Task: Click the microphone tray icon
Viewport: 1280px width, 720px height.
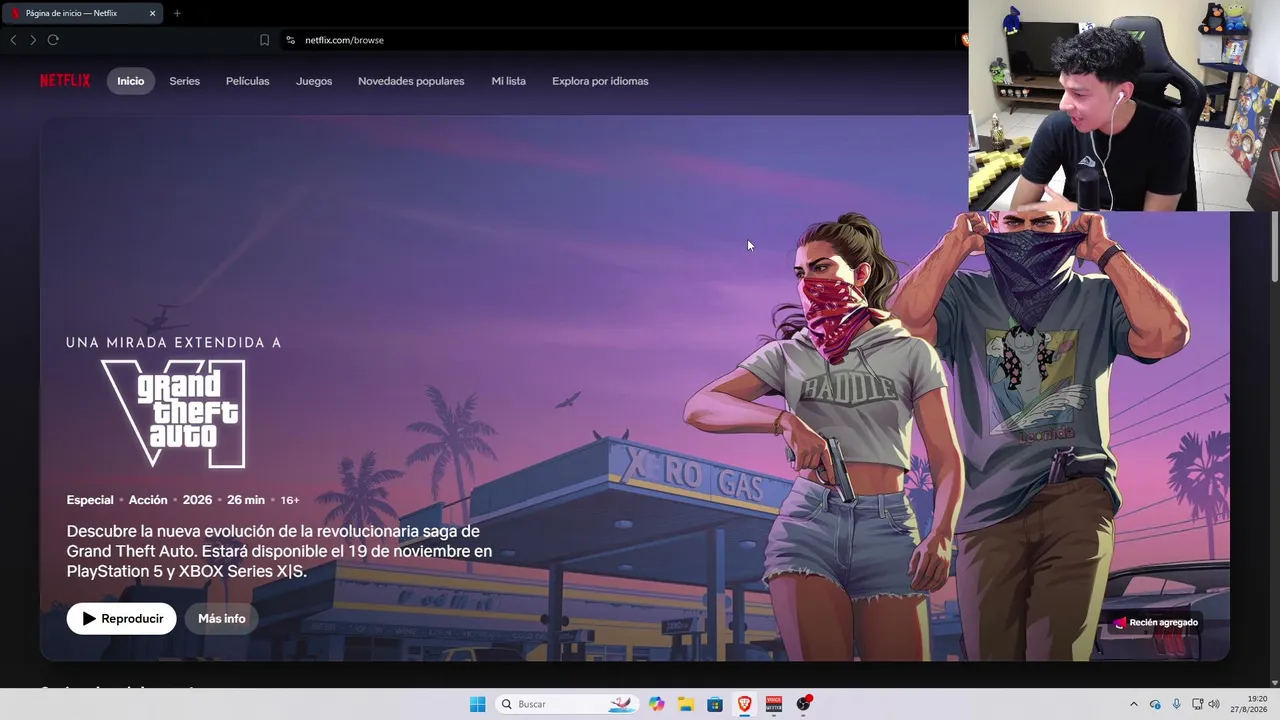Action: (x=1176, y=704)
